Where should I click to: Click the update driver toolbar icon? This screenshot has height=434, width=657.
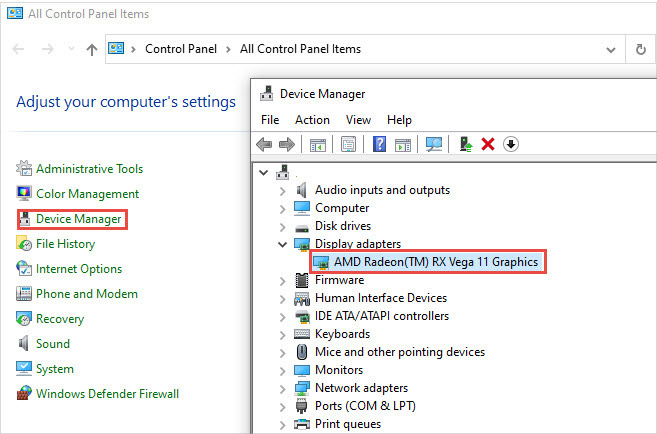click(466, 144)
